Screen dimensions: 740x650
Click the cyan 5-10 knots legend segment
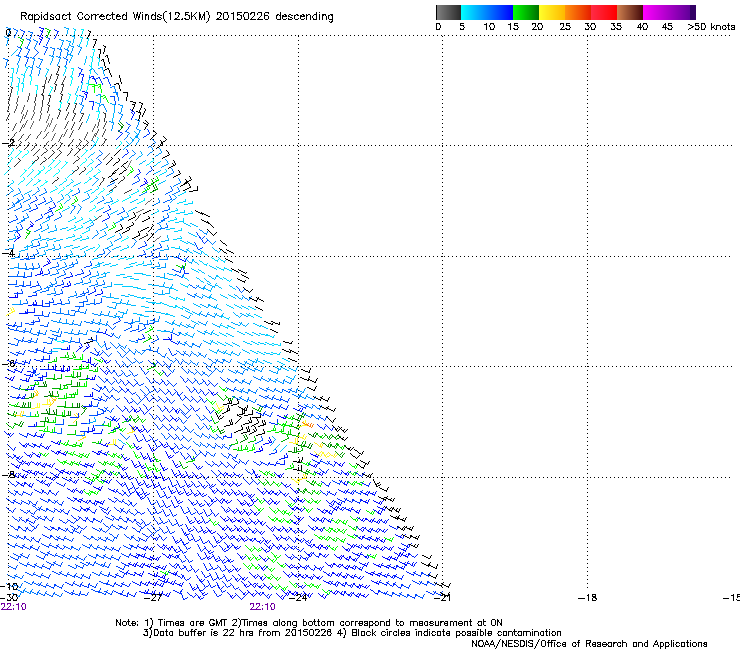point(474,12)
